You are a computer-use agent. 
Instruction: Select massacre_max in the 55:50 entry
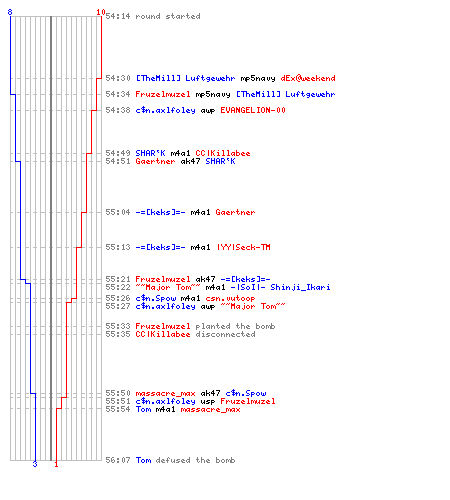coord(165,393)
